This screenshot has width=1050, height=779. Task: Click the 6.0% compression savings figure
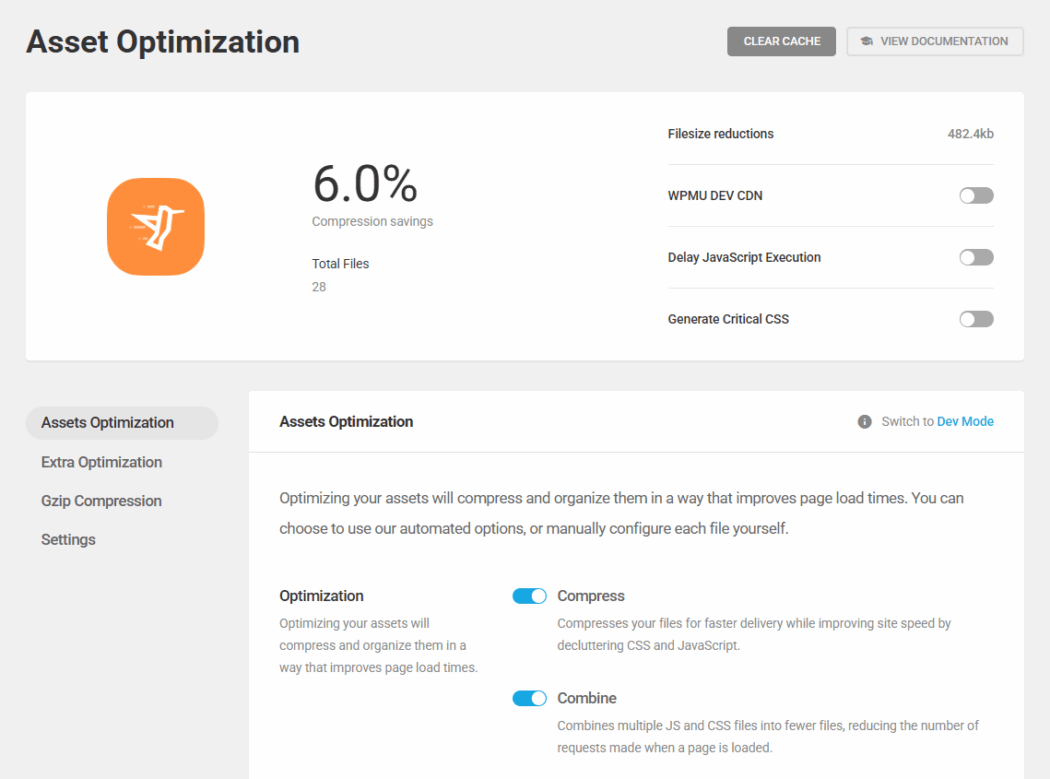tap(364, 184)
